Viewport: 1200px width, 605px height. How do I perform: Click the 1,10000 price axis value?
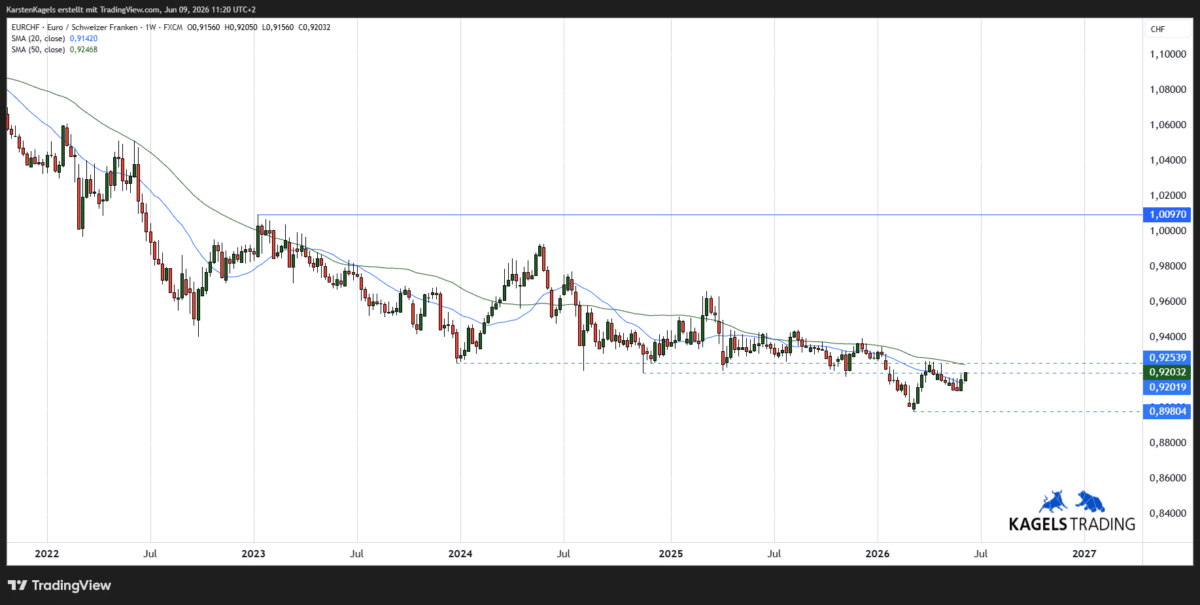(1169, 54)
